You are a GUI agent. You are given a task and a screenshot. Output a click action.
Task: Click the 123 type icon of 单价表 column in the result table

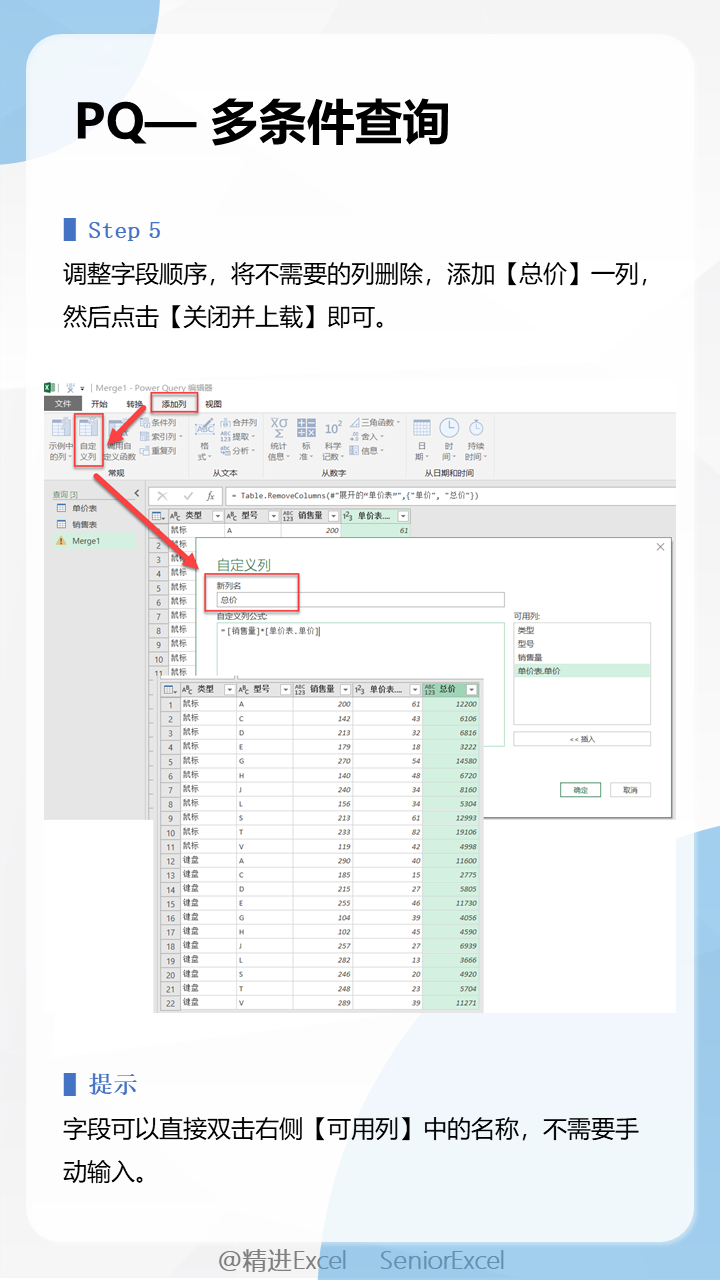click(362, 690)
